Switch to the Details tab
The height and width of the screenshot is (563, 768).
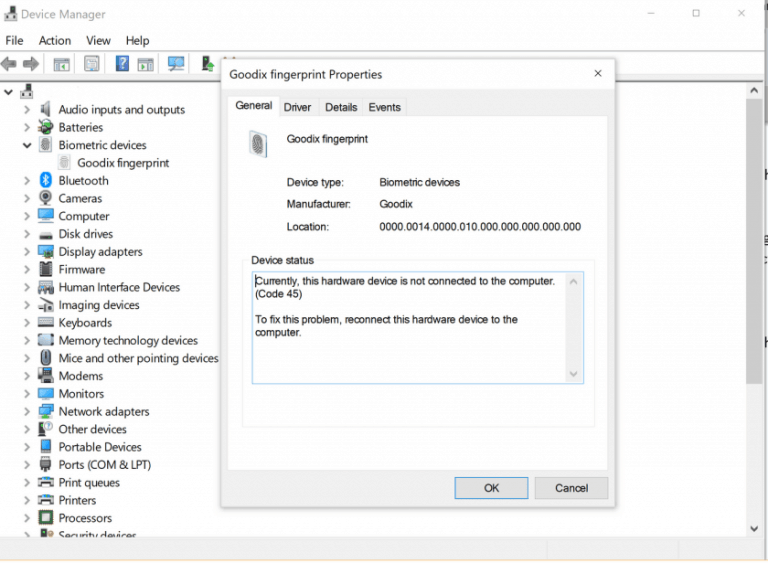[x=341, y=107]
